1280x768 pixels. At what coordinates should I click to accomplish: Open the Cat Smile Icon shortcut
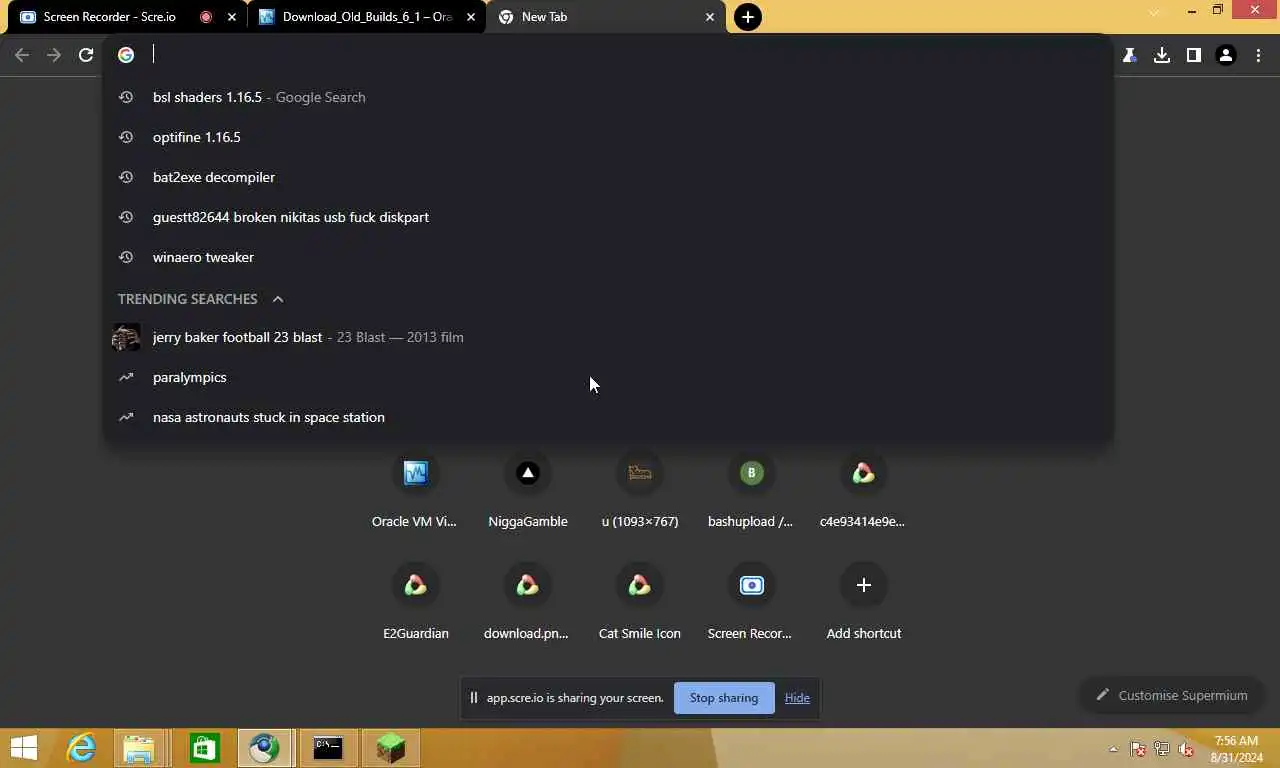(x=639, y=602)
